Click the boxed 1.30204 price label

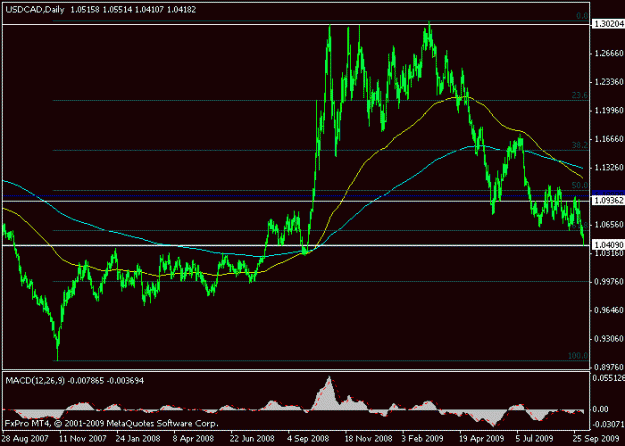608,24
